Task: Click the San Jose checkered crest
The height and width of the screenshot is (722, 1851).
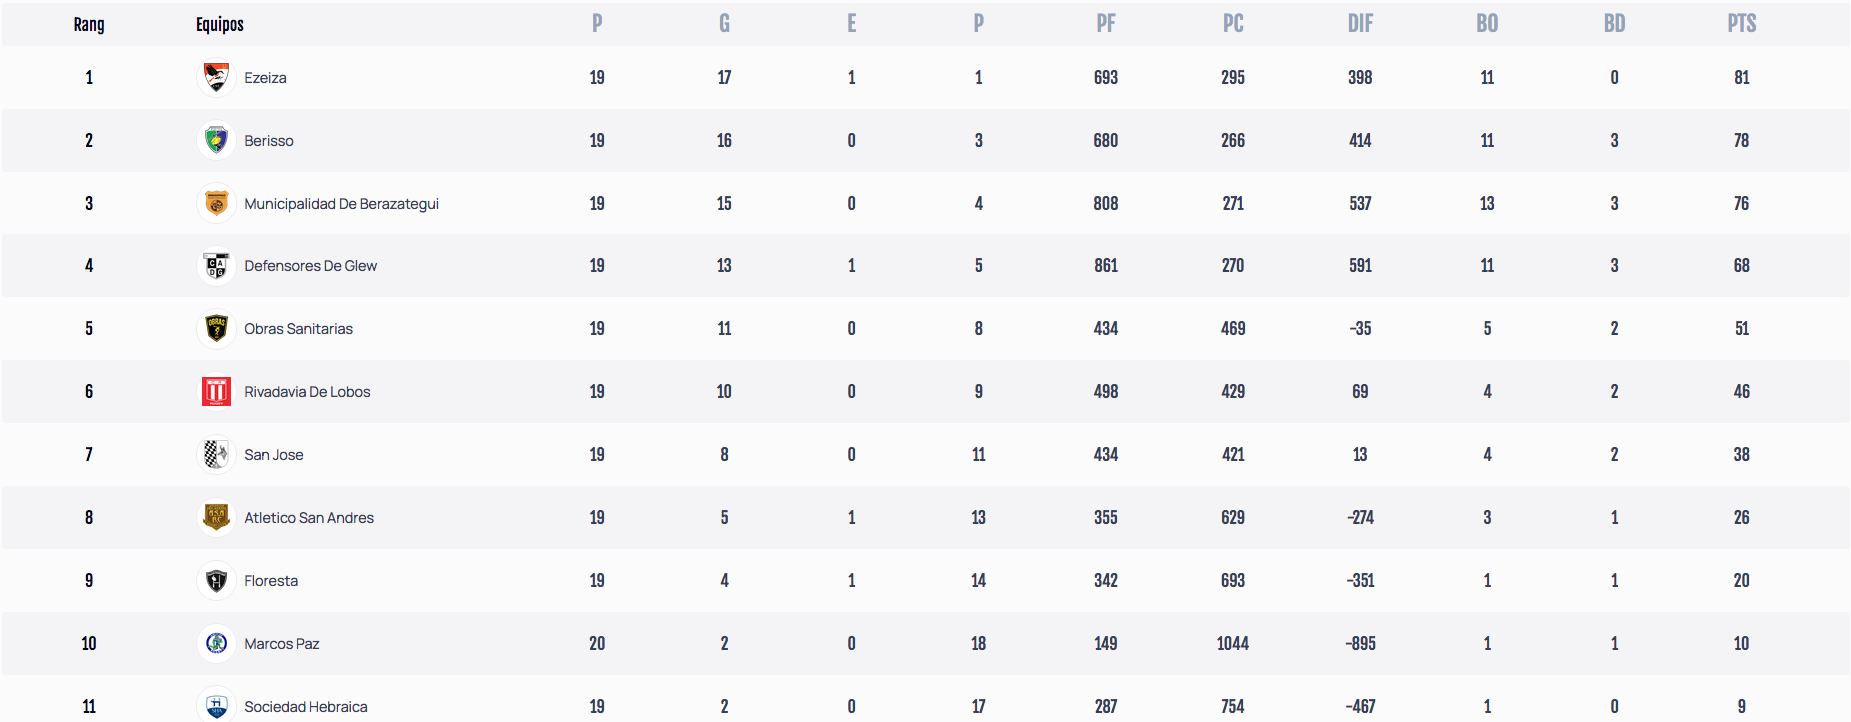Action: coord(216,454)
